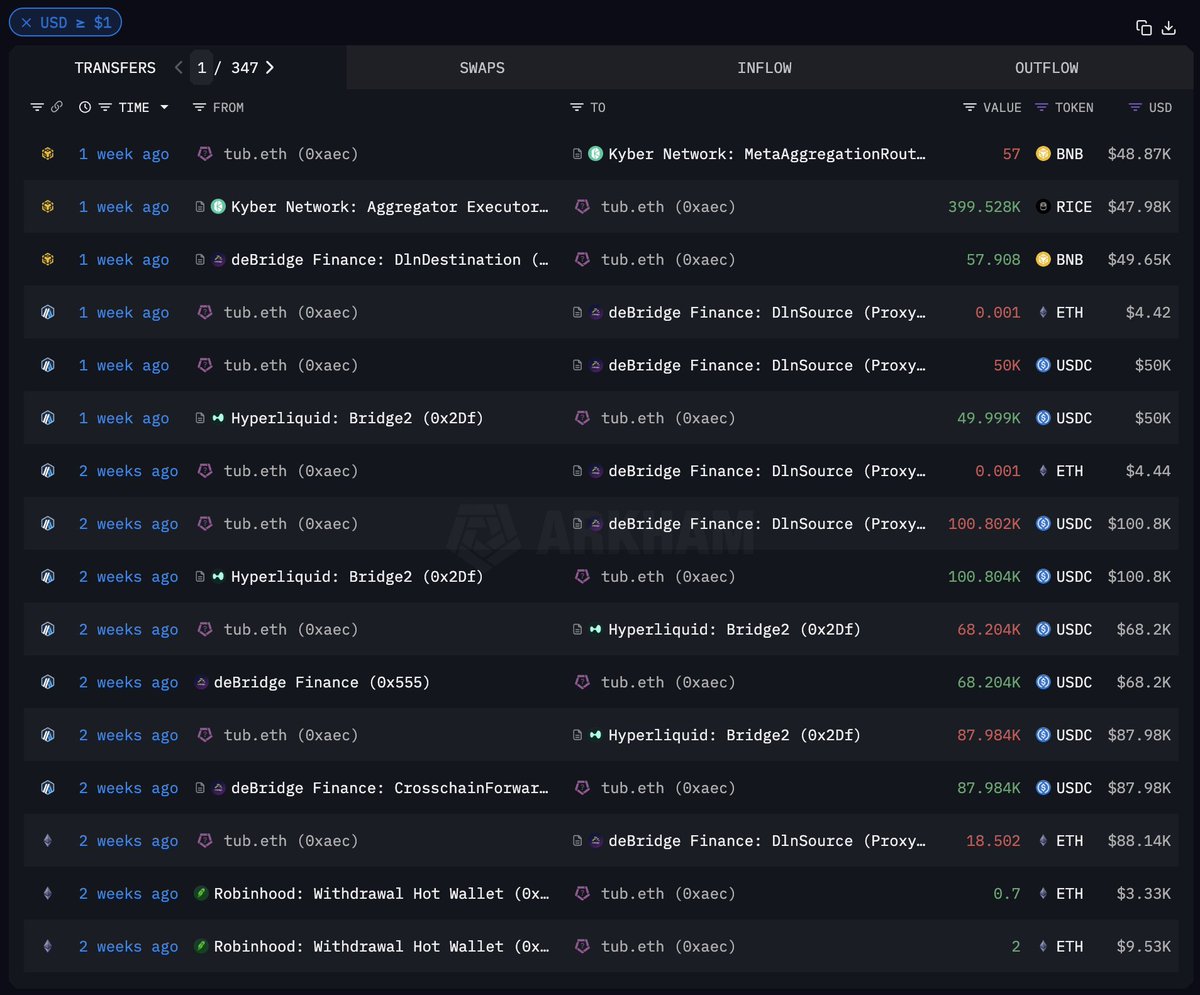
Task: Open Robinhood: Withdrawal Hot Wallet in the 2 ETH row
Action: pyautogui.click(x=382, y=947)
